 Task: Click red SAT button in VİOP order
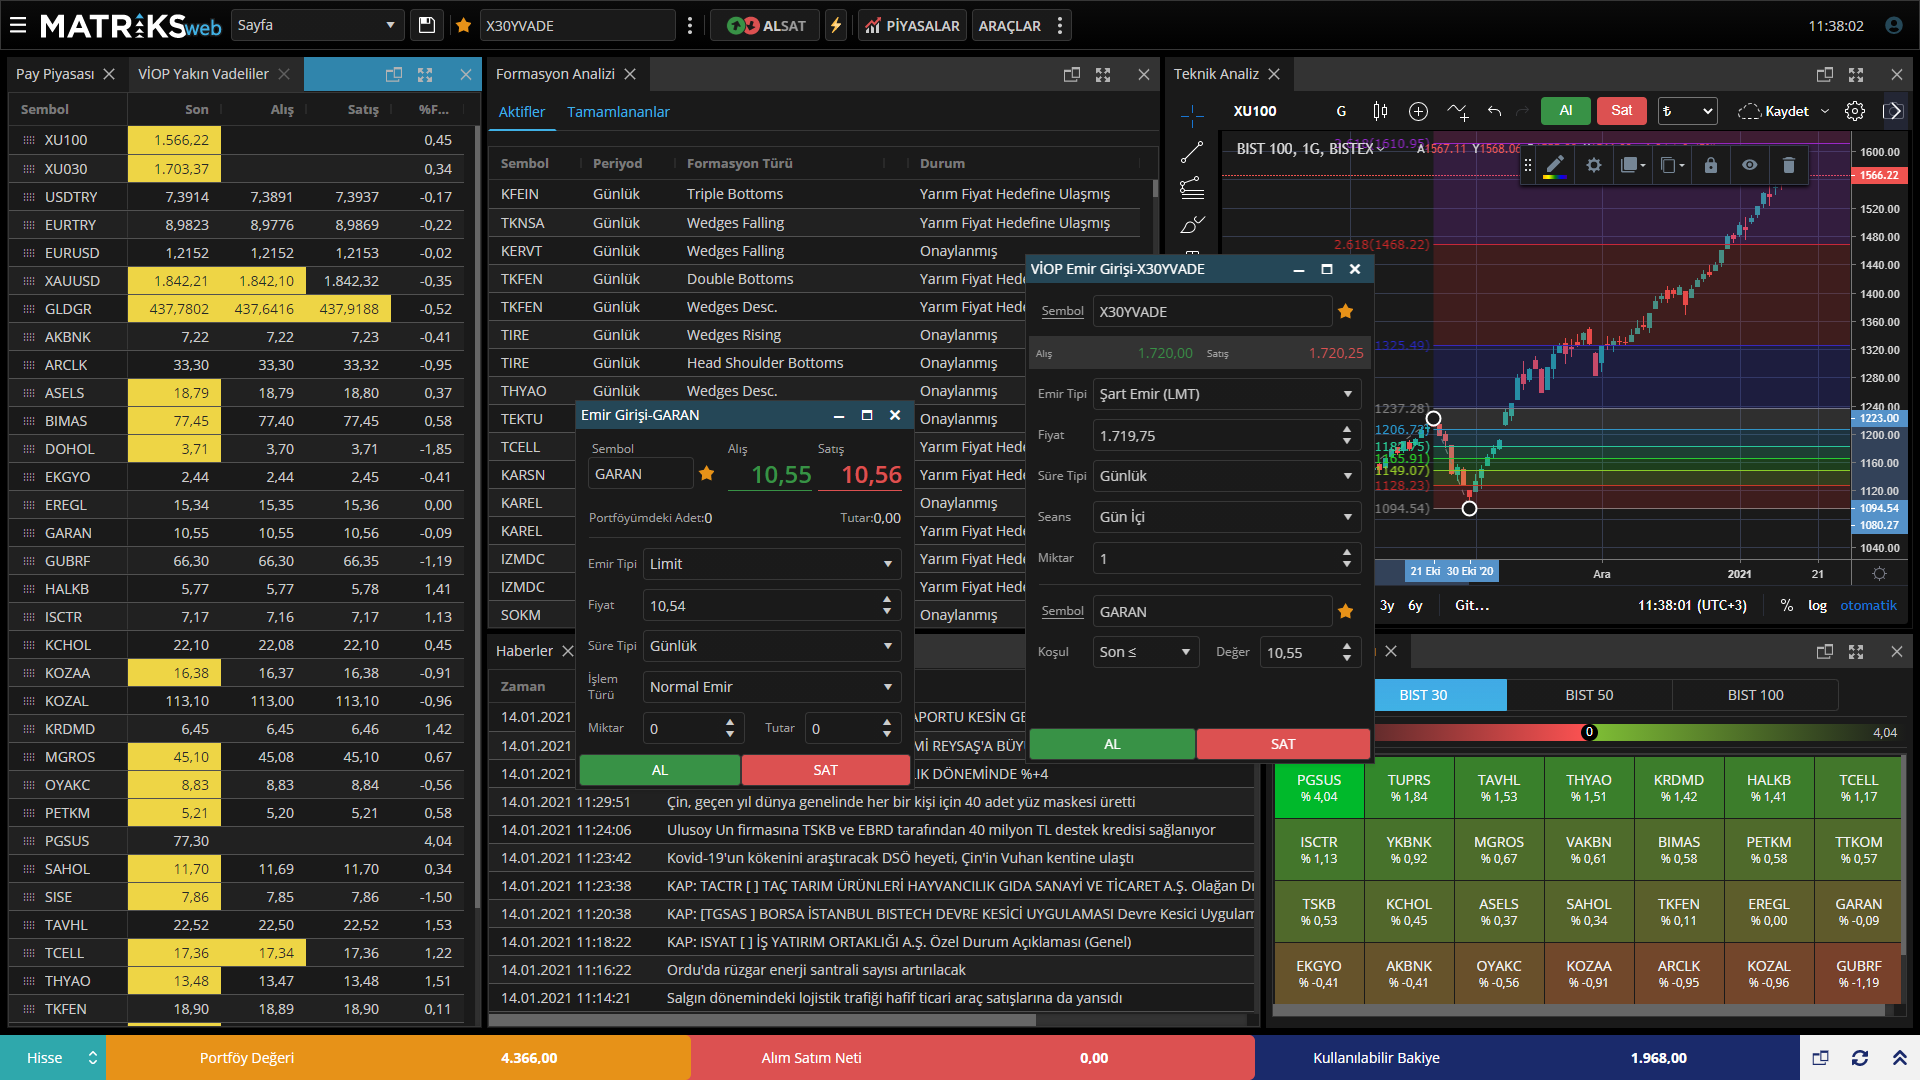(x=1283, y=744)
